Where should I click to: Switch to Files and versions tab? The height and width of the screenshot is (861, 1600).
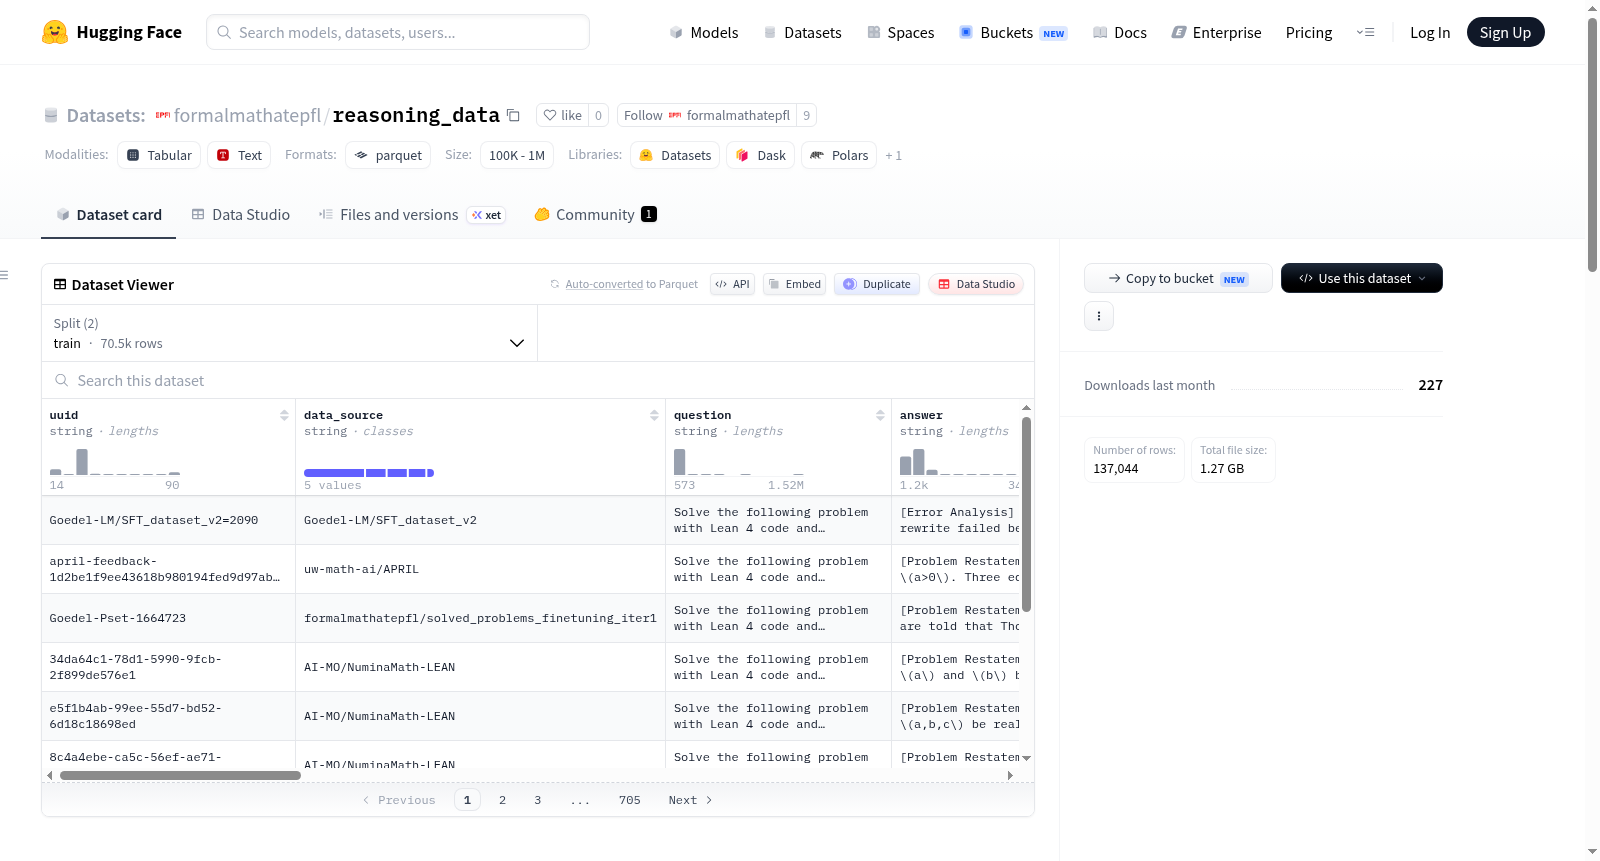click(412, 215)
